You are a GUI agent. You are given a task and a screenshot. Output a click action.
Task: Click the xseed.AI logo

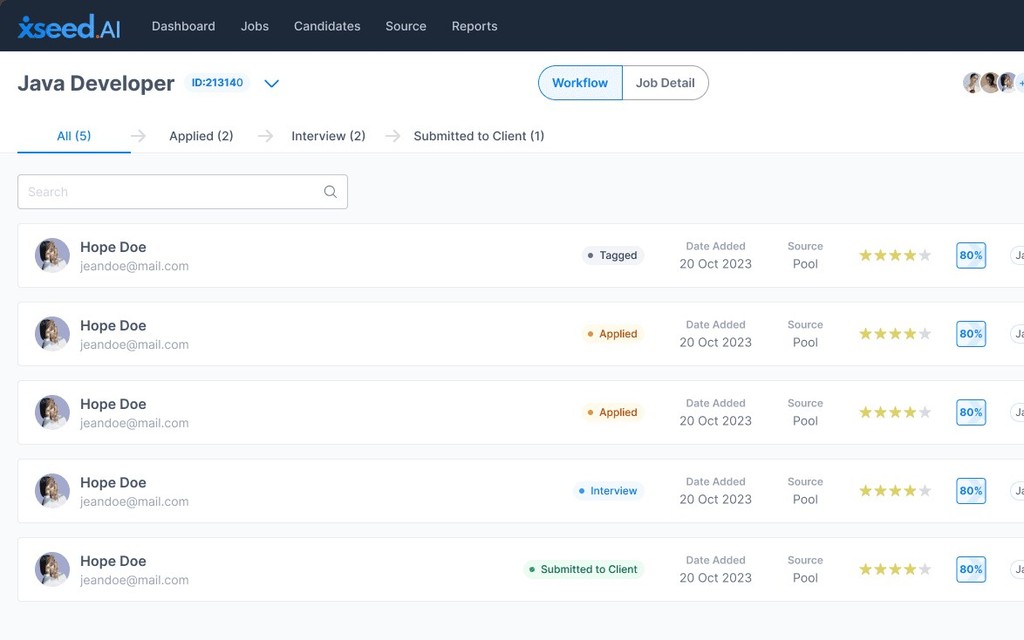[x=69, y=27]
